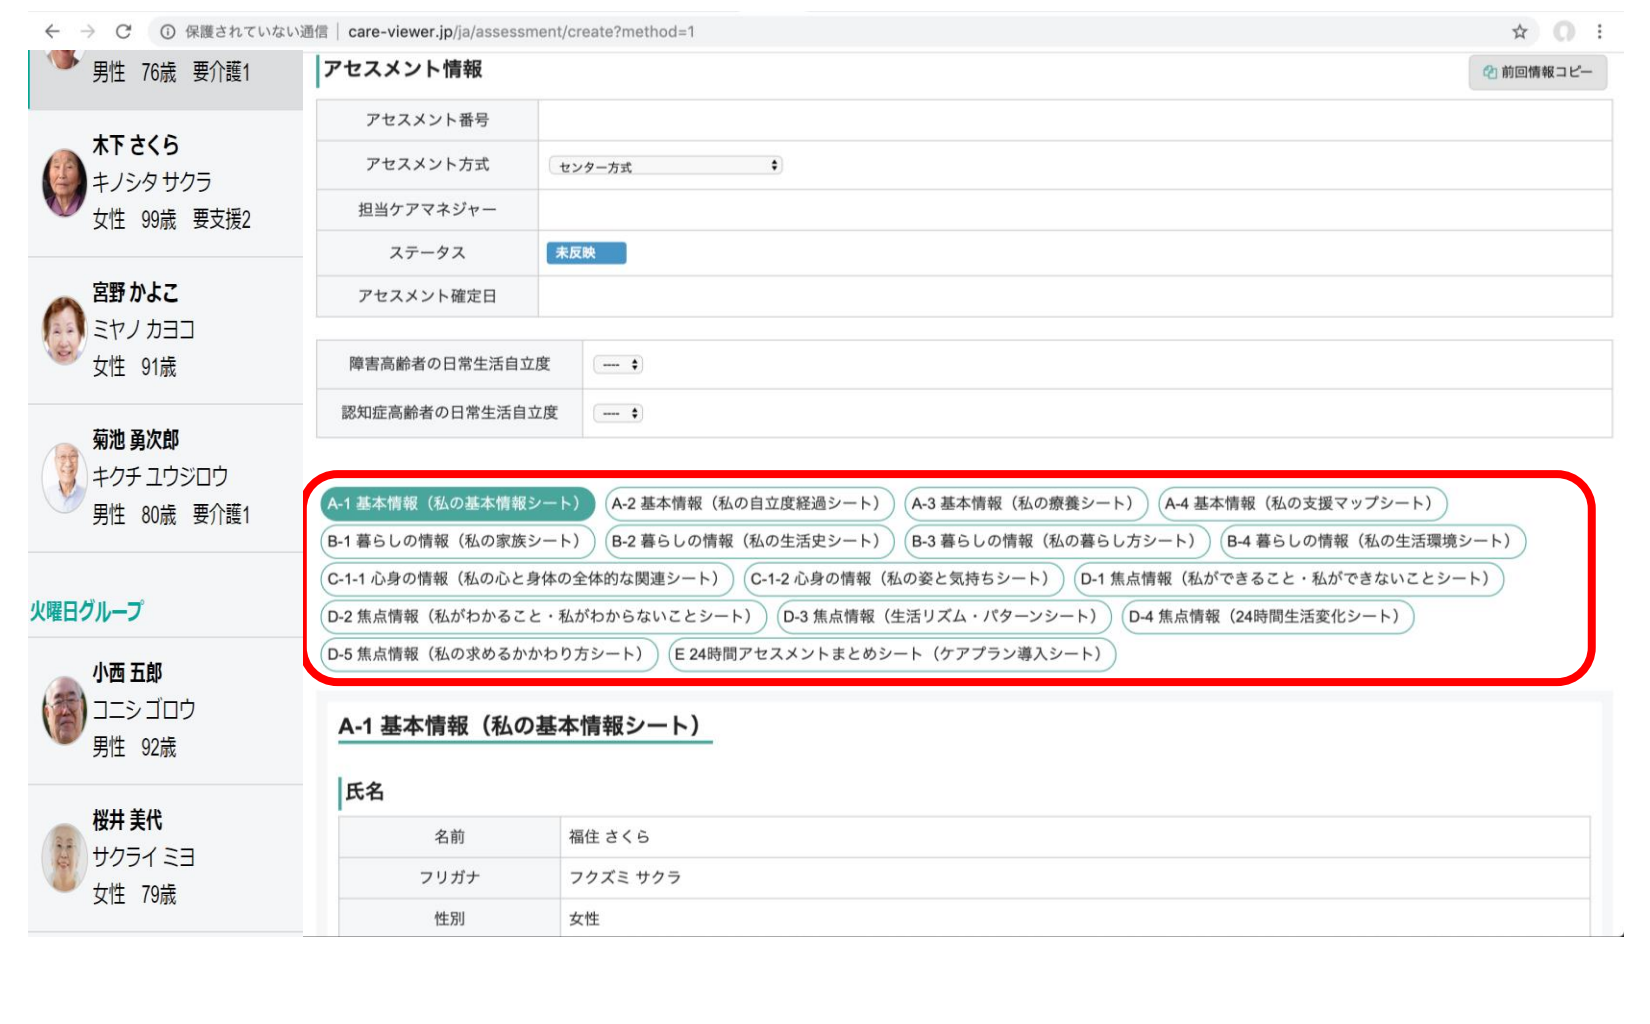Select patient 桜井 美代 in sidebar

(165, 857)
